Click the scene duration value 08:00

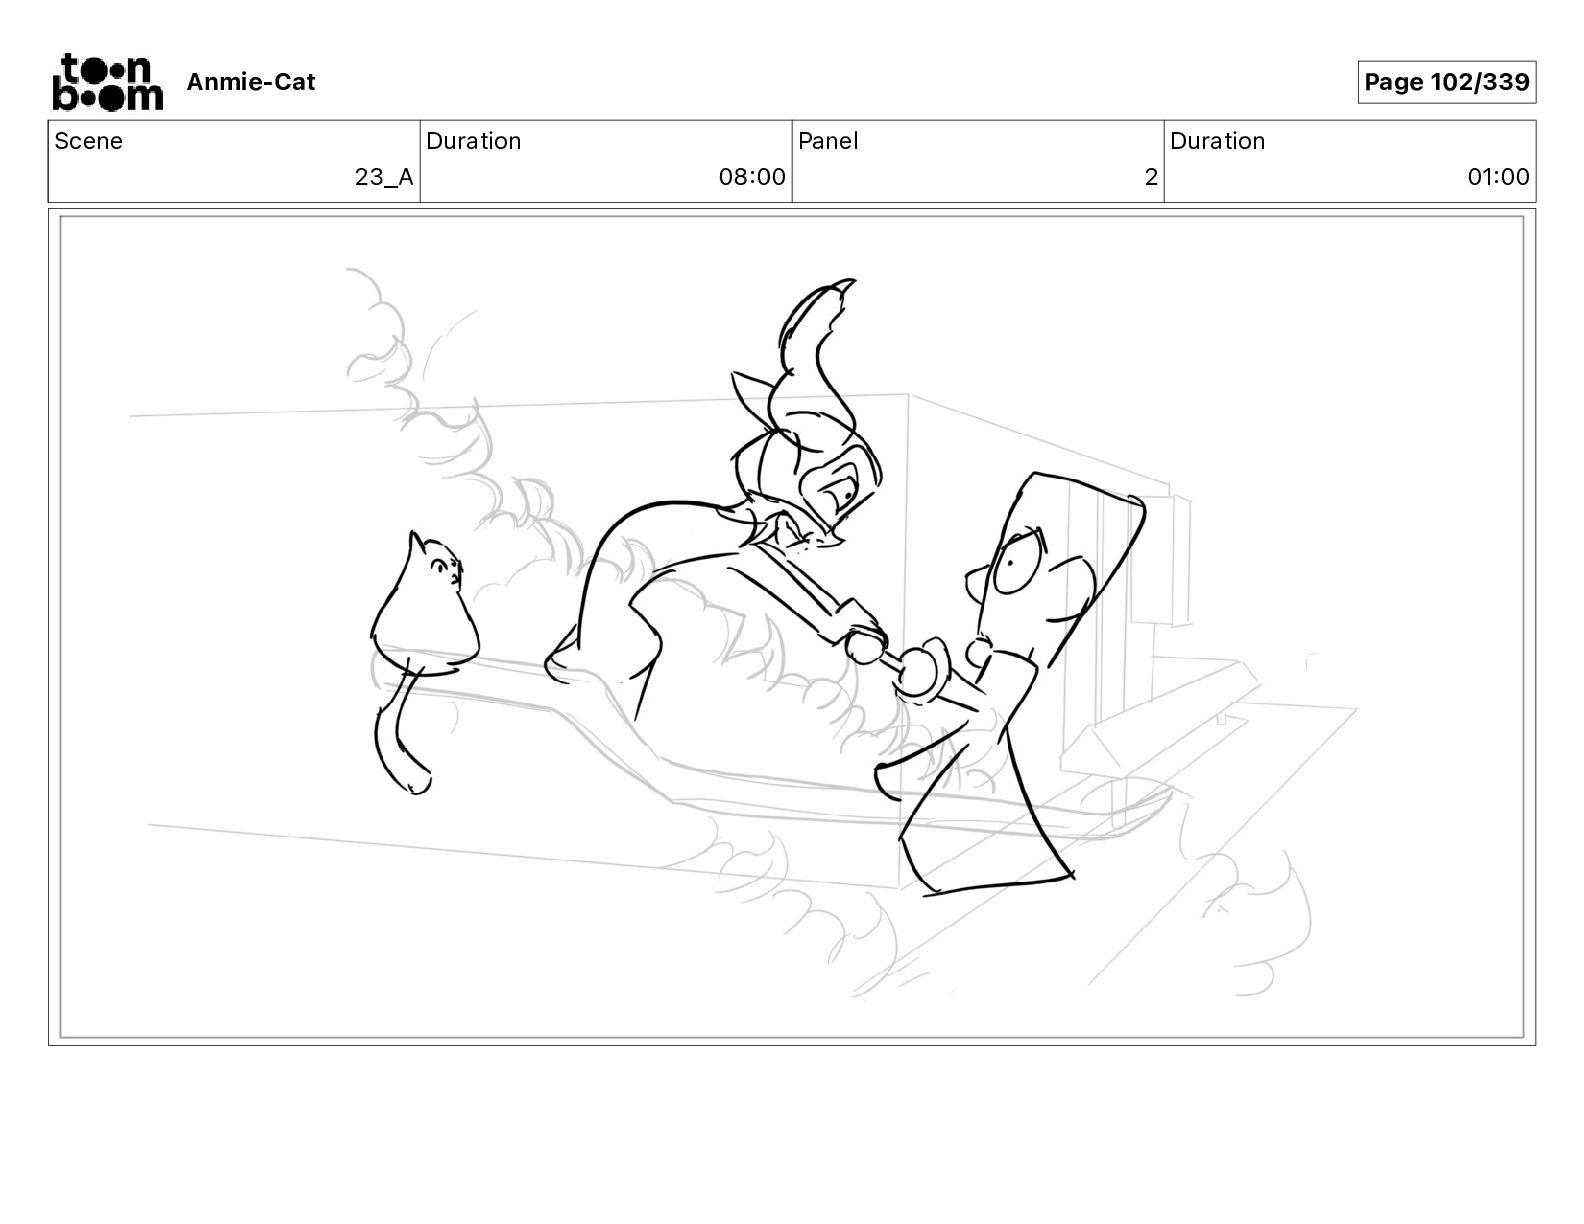tap(752, 177)
